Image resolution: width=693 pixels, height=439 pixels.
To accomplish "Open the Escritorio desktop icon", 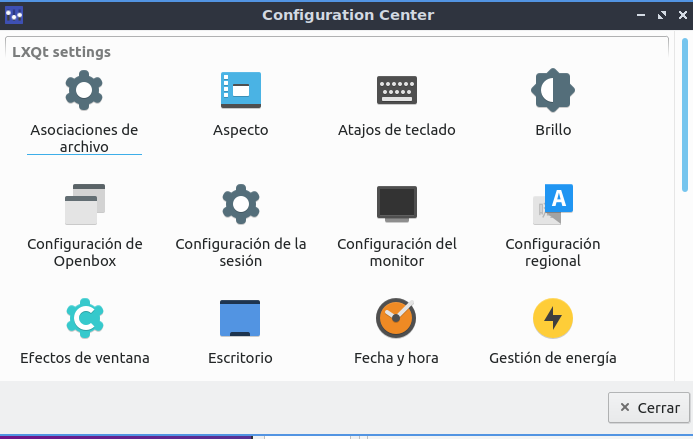I will 240,318.
